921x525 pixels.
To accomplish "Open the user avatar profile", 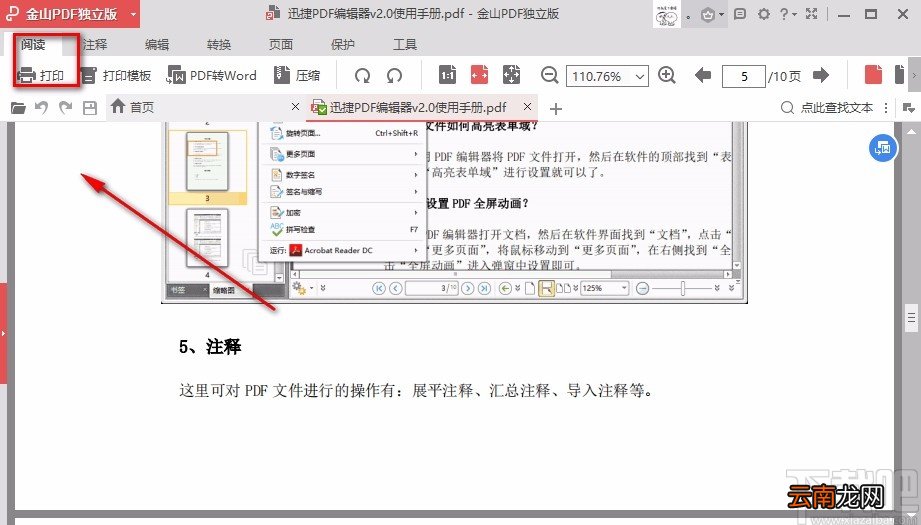I will [666, 14].
